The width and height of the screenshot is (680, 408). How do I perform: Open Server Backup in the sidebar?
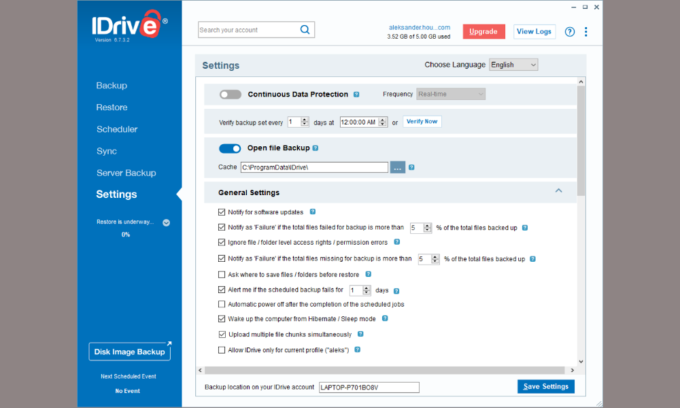tap(126, 173)
